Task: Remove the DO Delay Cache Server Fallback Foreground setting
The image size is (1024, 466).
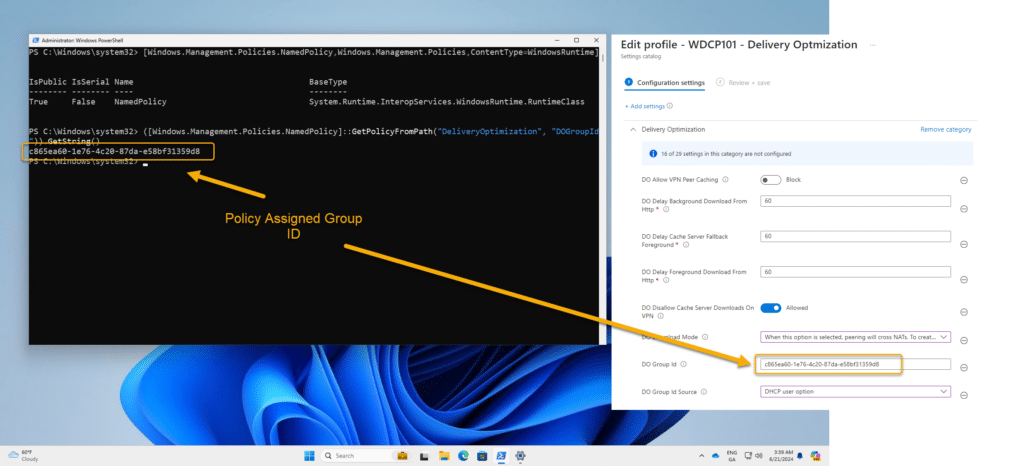Action: 963,244
